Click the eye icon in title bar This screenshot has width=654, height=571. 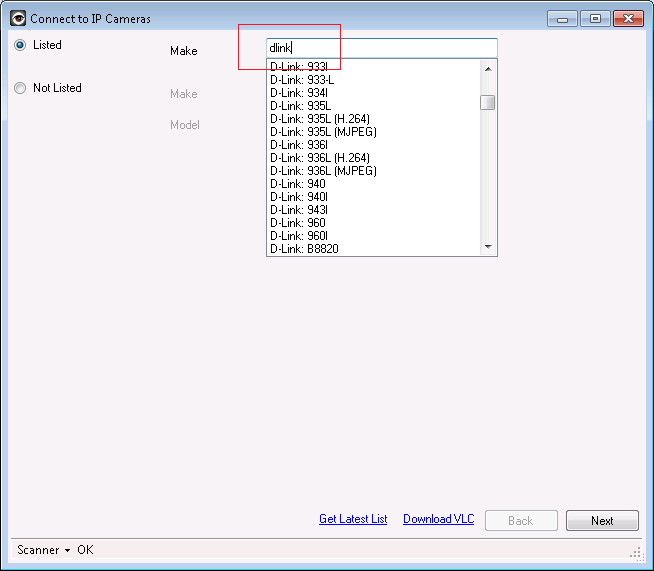click(17, 18)
